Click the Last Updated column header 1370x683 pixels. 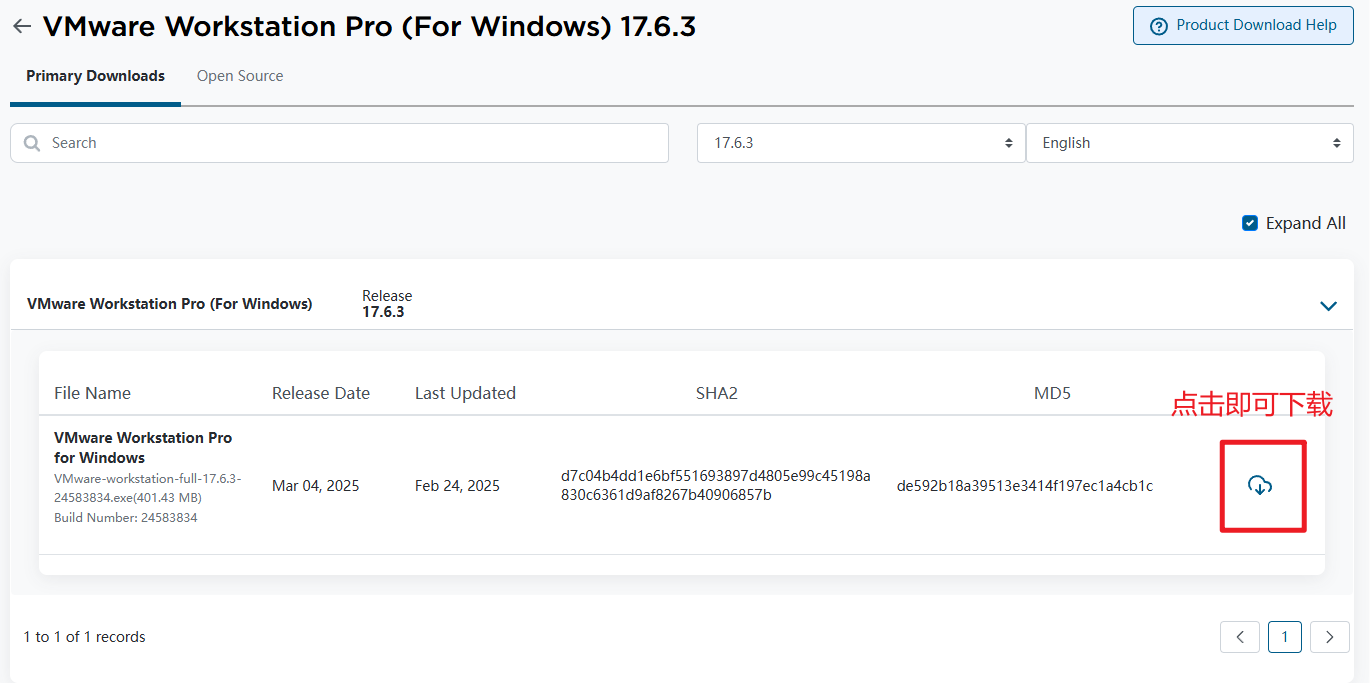(x=465, y=393)
